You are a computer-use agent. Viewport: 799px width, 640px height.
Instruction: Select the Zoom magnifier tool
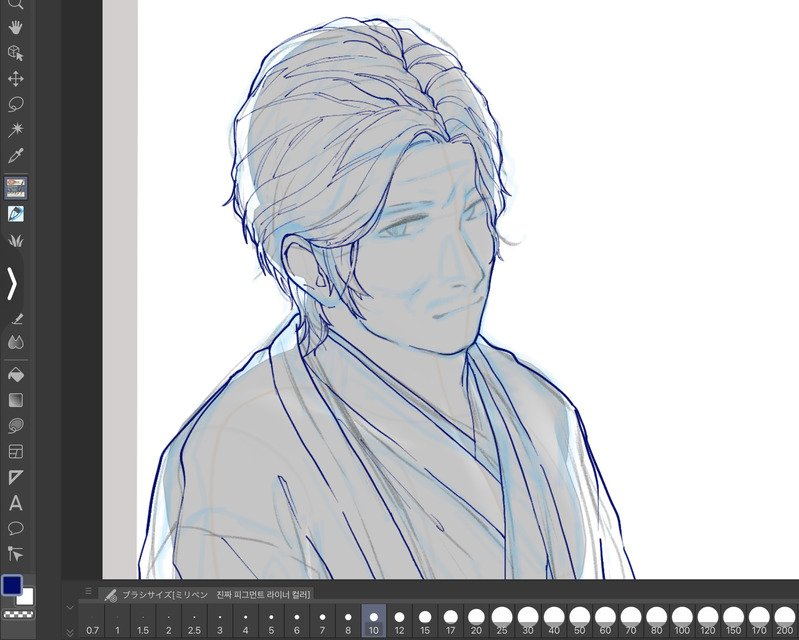[x=15, y=4]
